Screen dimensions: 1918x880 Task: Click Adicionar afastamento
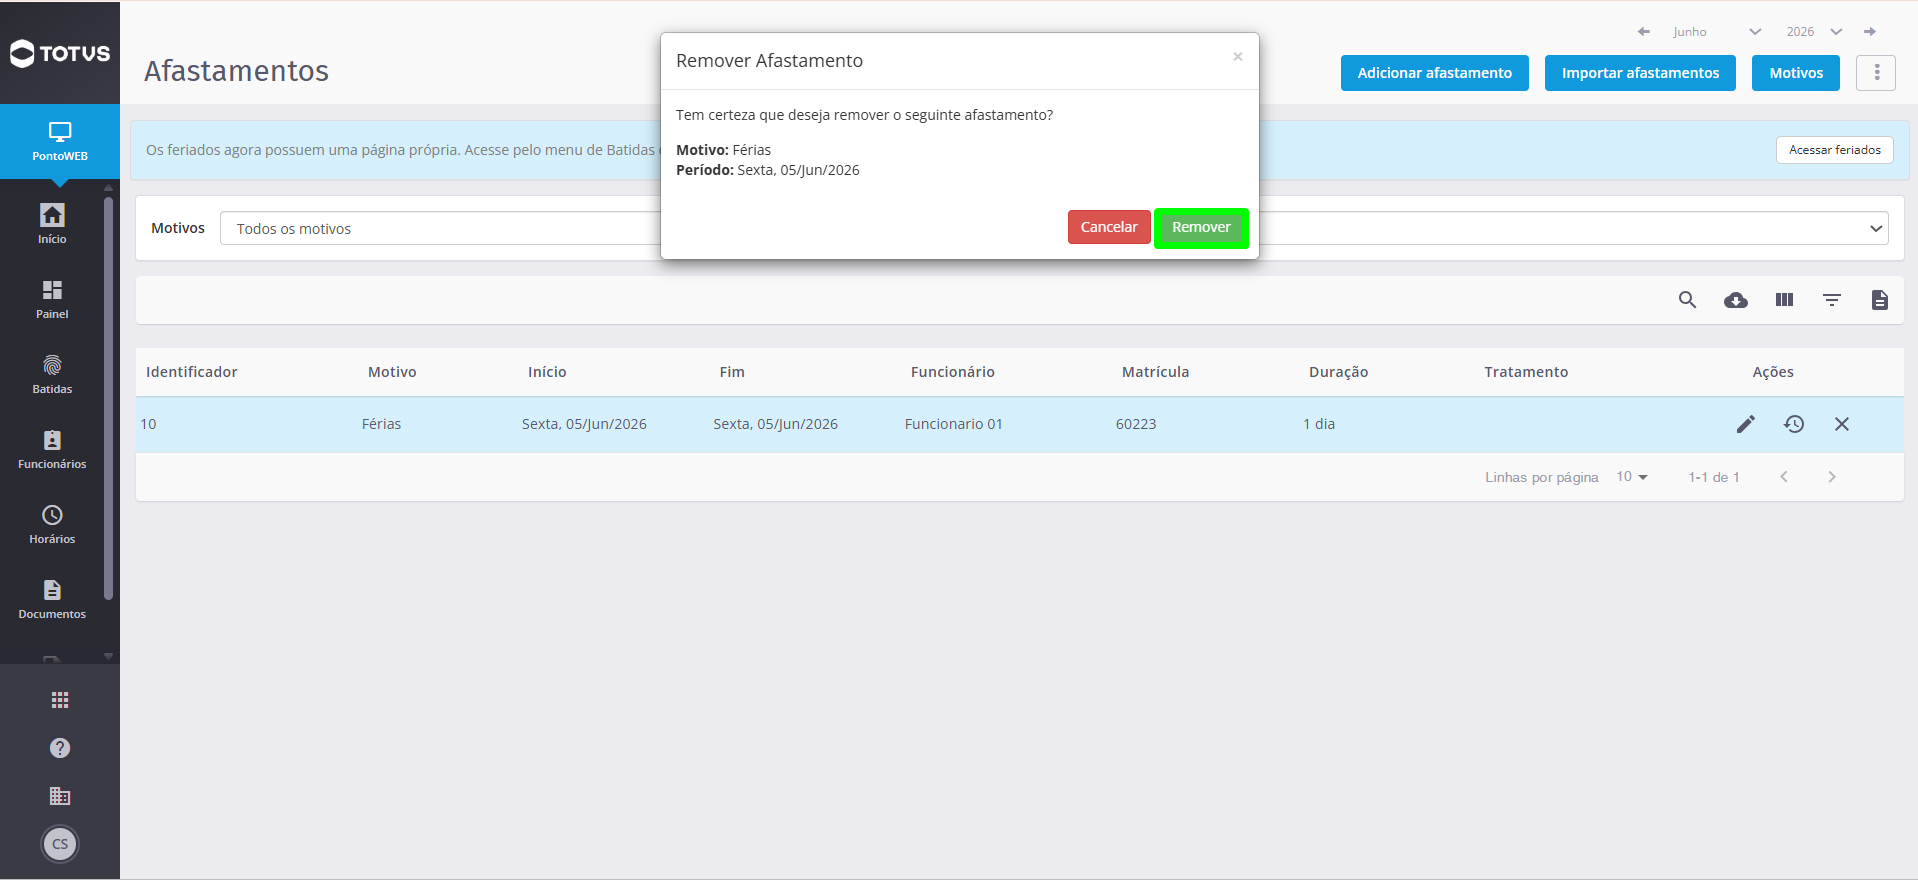tap(1434, 73)
